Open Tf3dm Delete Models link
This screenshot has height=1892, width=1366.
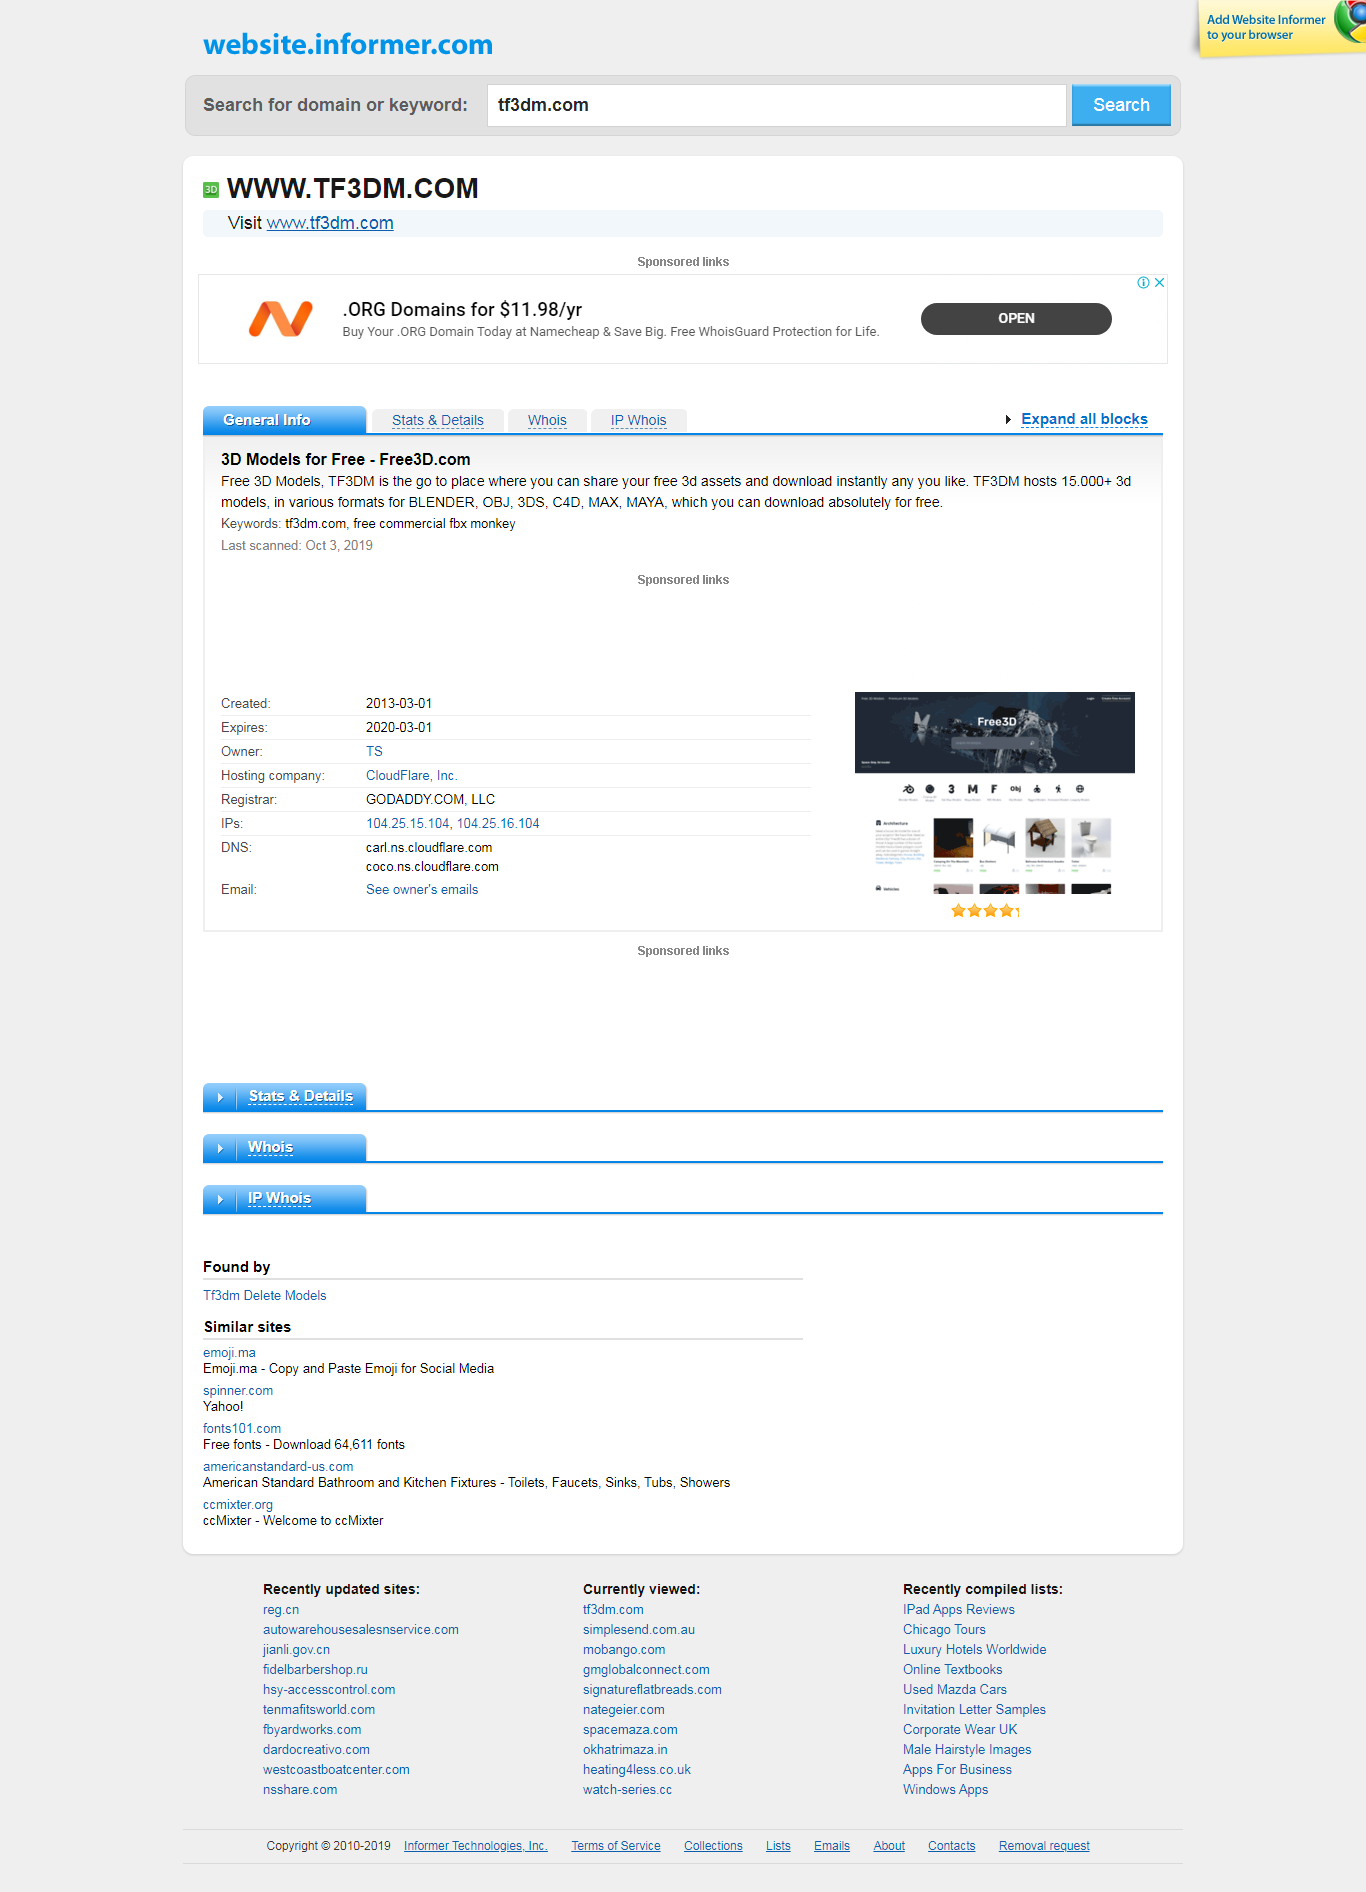(x=264, y=1296)
